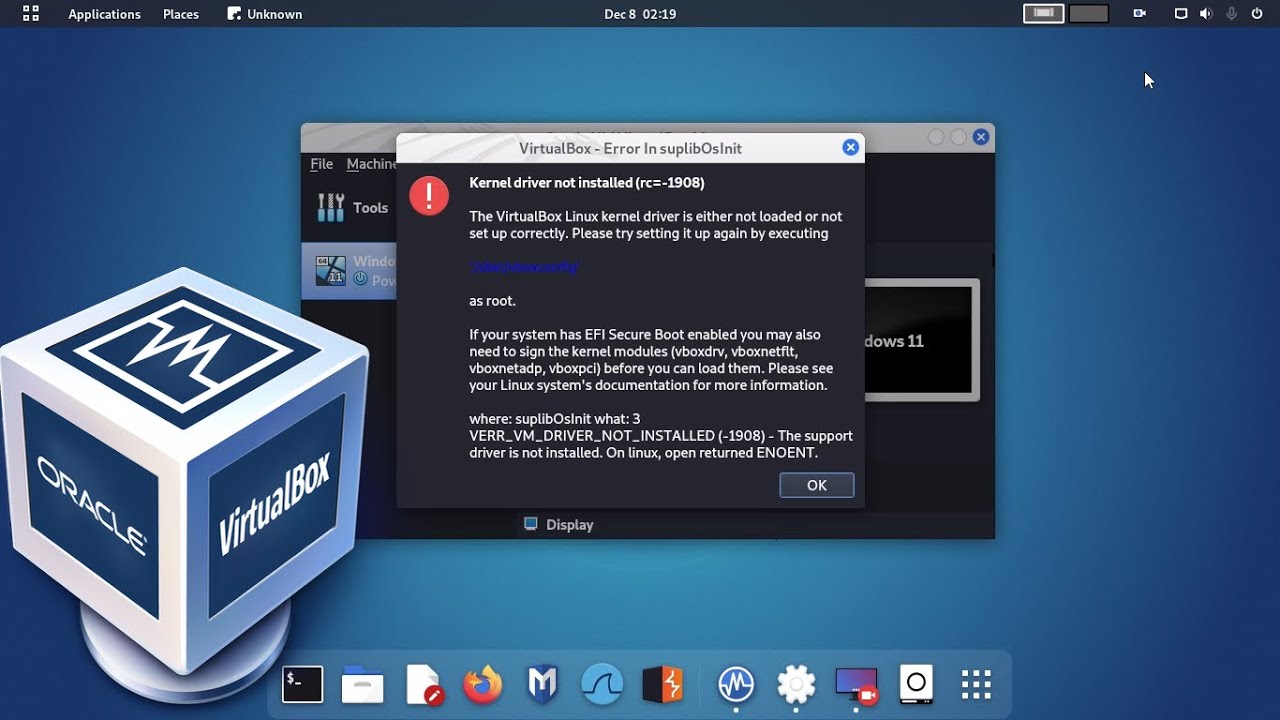Image resolution: width=1280 pixels, height=720 pixels.
Task: Click the 'where: suplibOsInit what: 3' line
Action: [555, 418]
